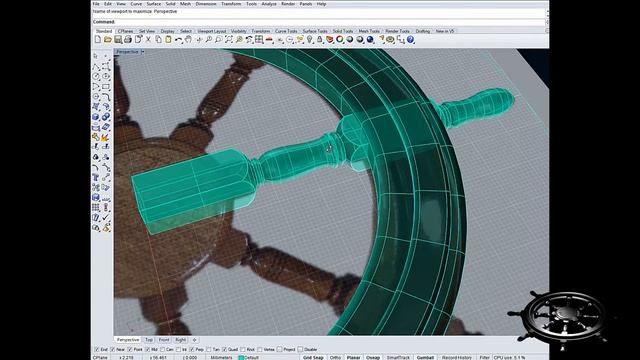Screen dimensions: 640x360
Task: Click the Undo arrow icon
Action: point(178,40)
